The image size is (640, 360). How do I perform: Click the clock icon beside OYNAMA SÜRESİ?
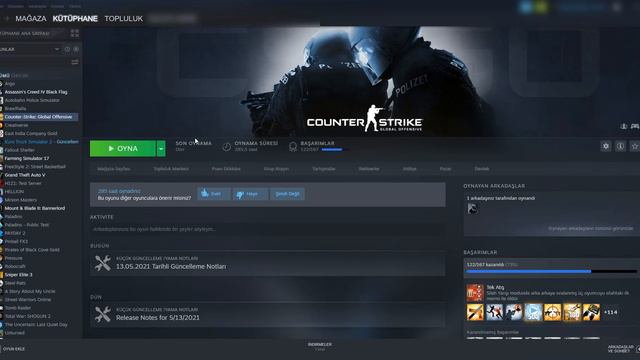tap(227, 147)
